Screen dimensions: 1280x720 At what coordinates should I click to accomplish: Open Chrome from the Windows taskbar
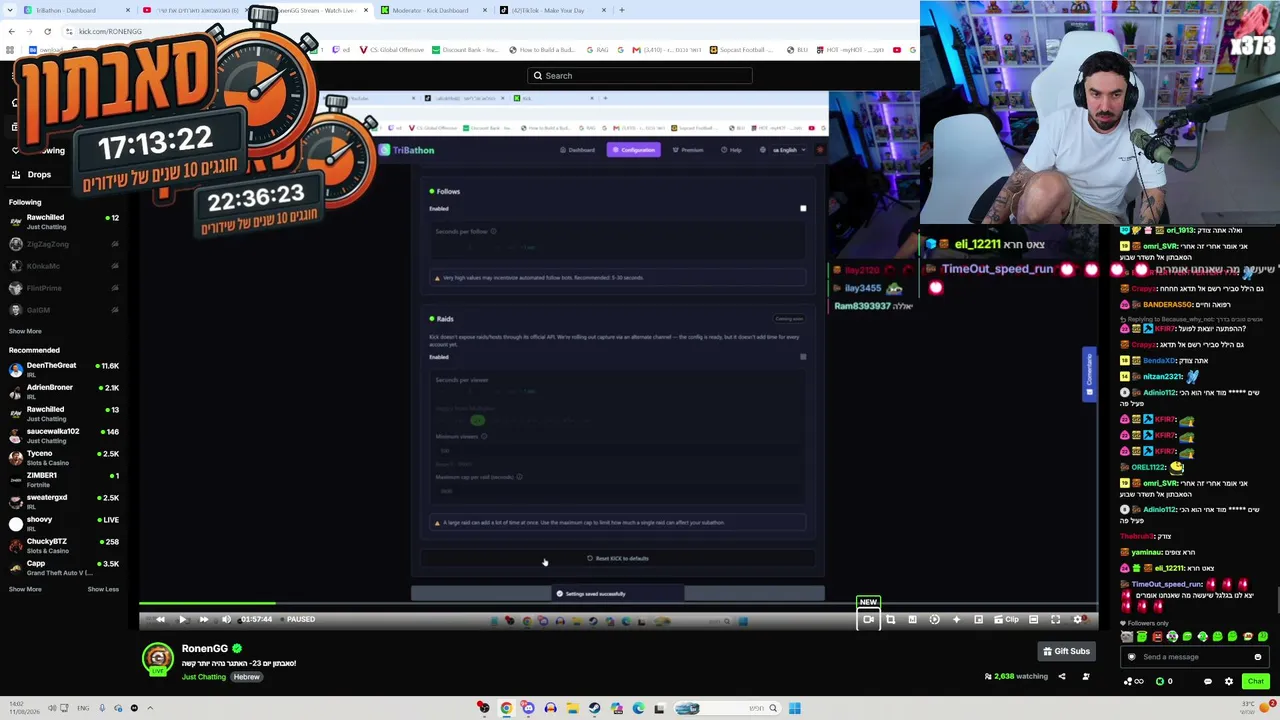click(506, 709)
